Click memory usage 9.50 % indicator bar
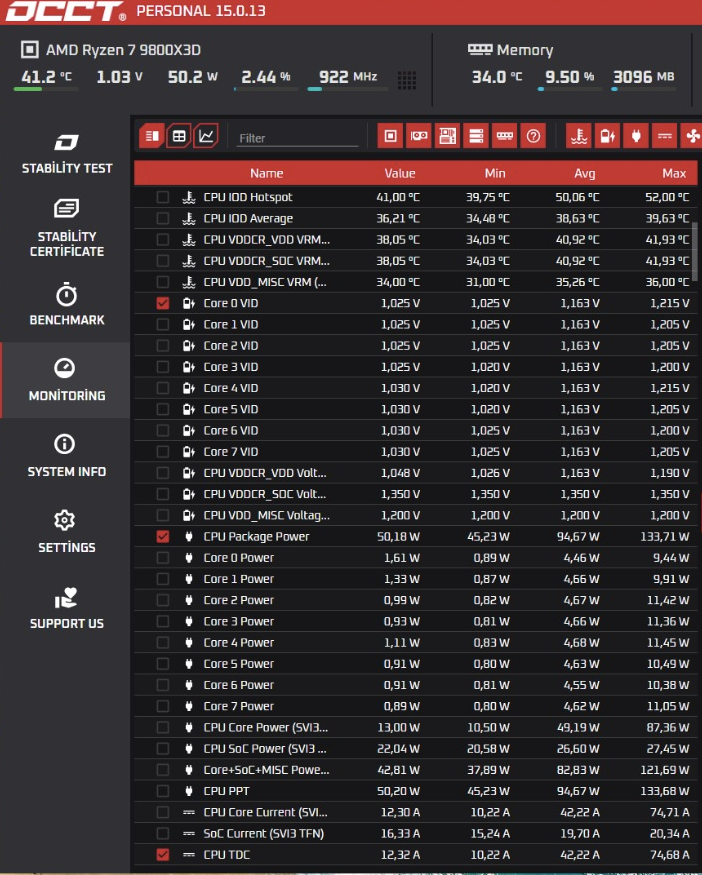 570,89
